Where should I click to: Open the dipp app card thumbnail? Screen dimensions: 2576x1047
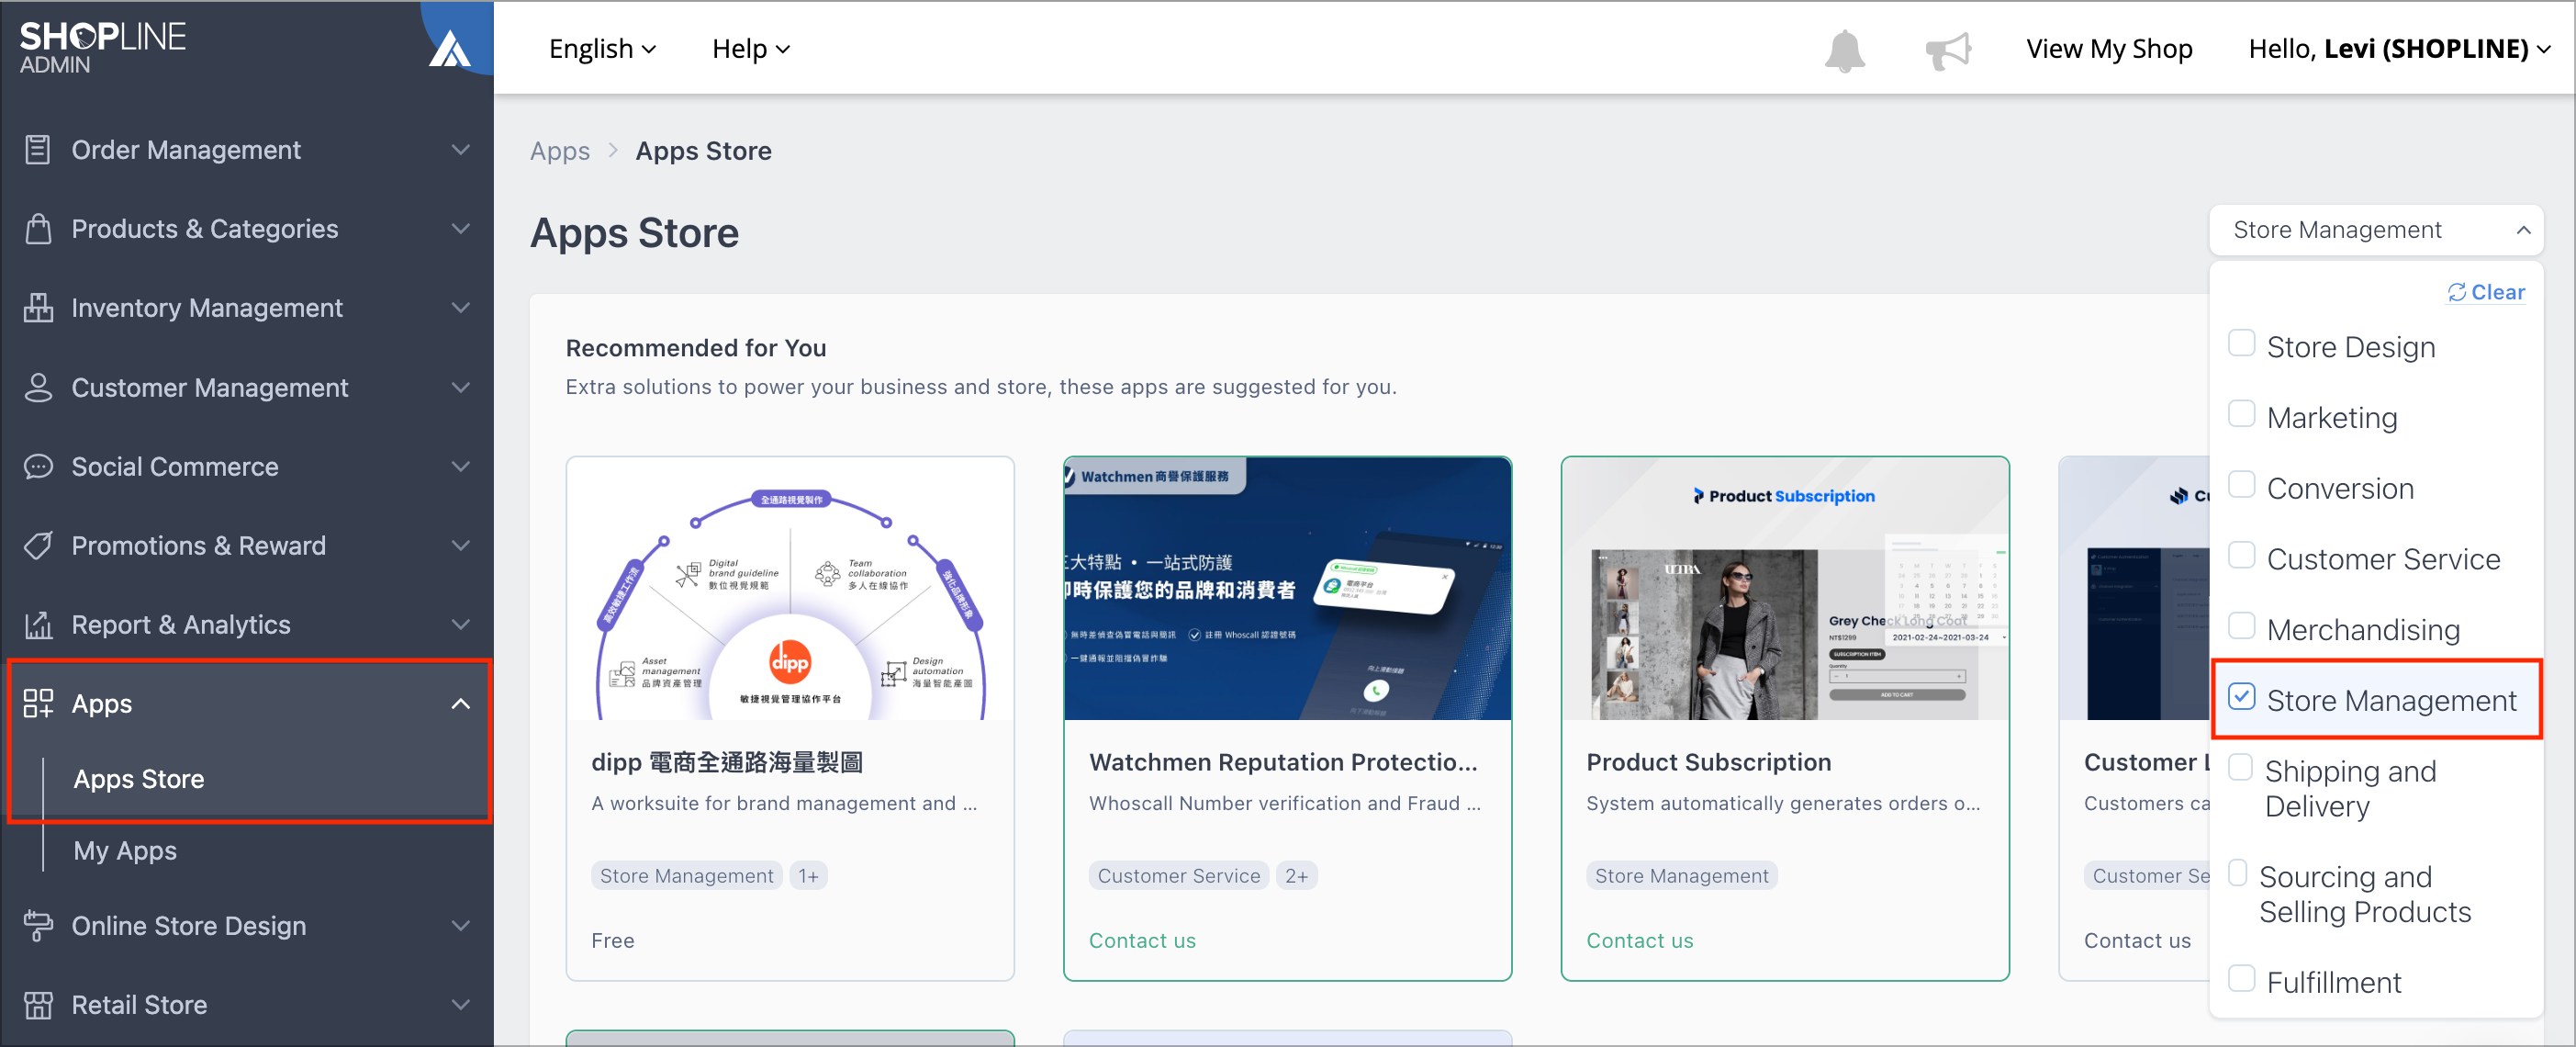pyautogui.click(x=790, y=588)
